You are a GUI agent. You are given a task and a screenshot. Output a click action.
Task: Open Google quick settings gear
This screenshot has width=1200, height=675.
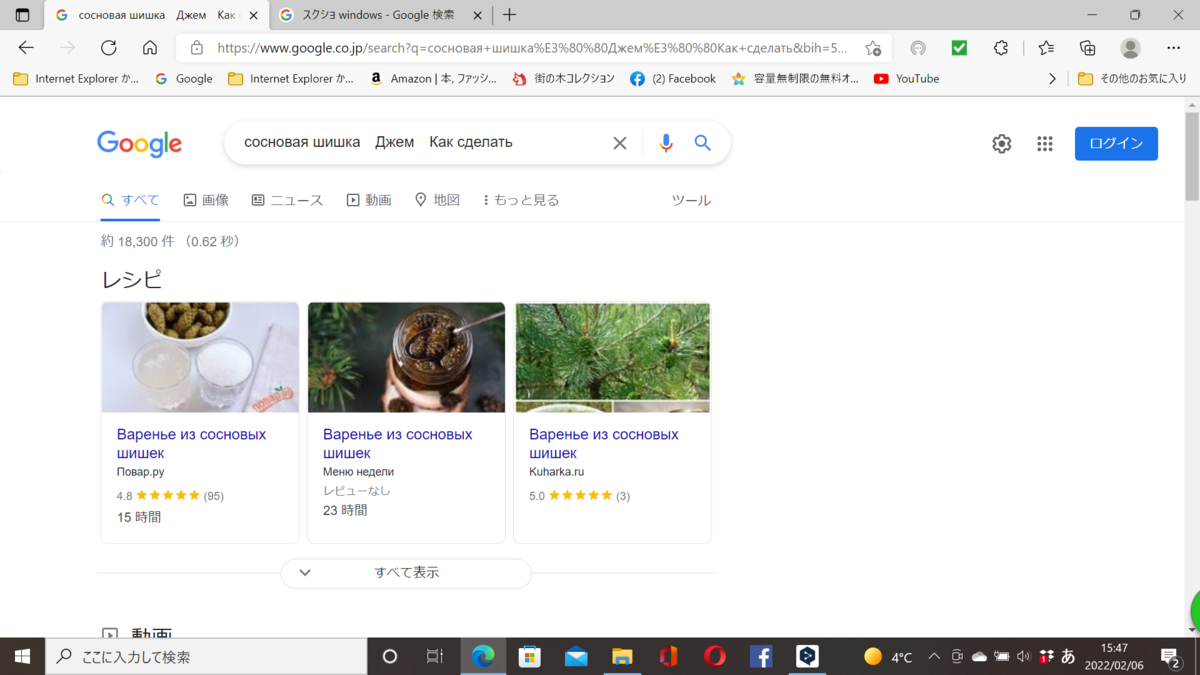click(x=1002, y=144)
